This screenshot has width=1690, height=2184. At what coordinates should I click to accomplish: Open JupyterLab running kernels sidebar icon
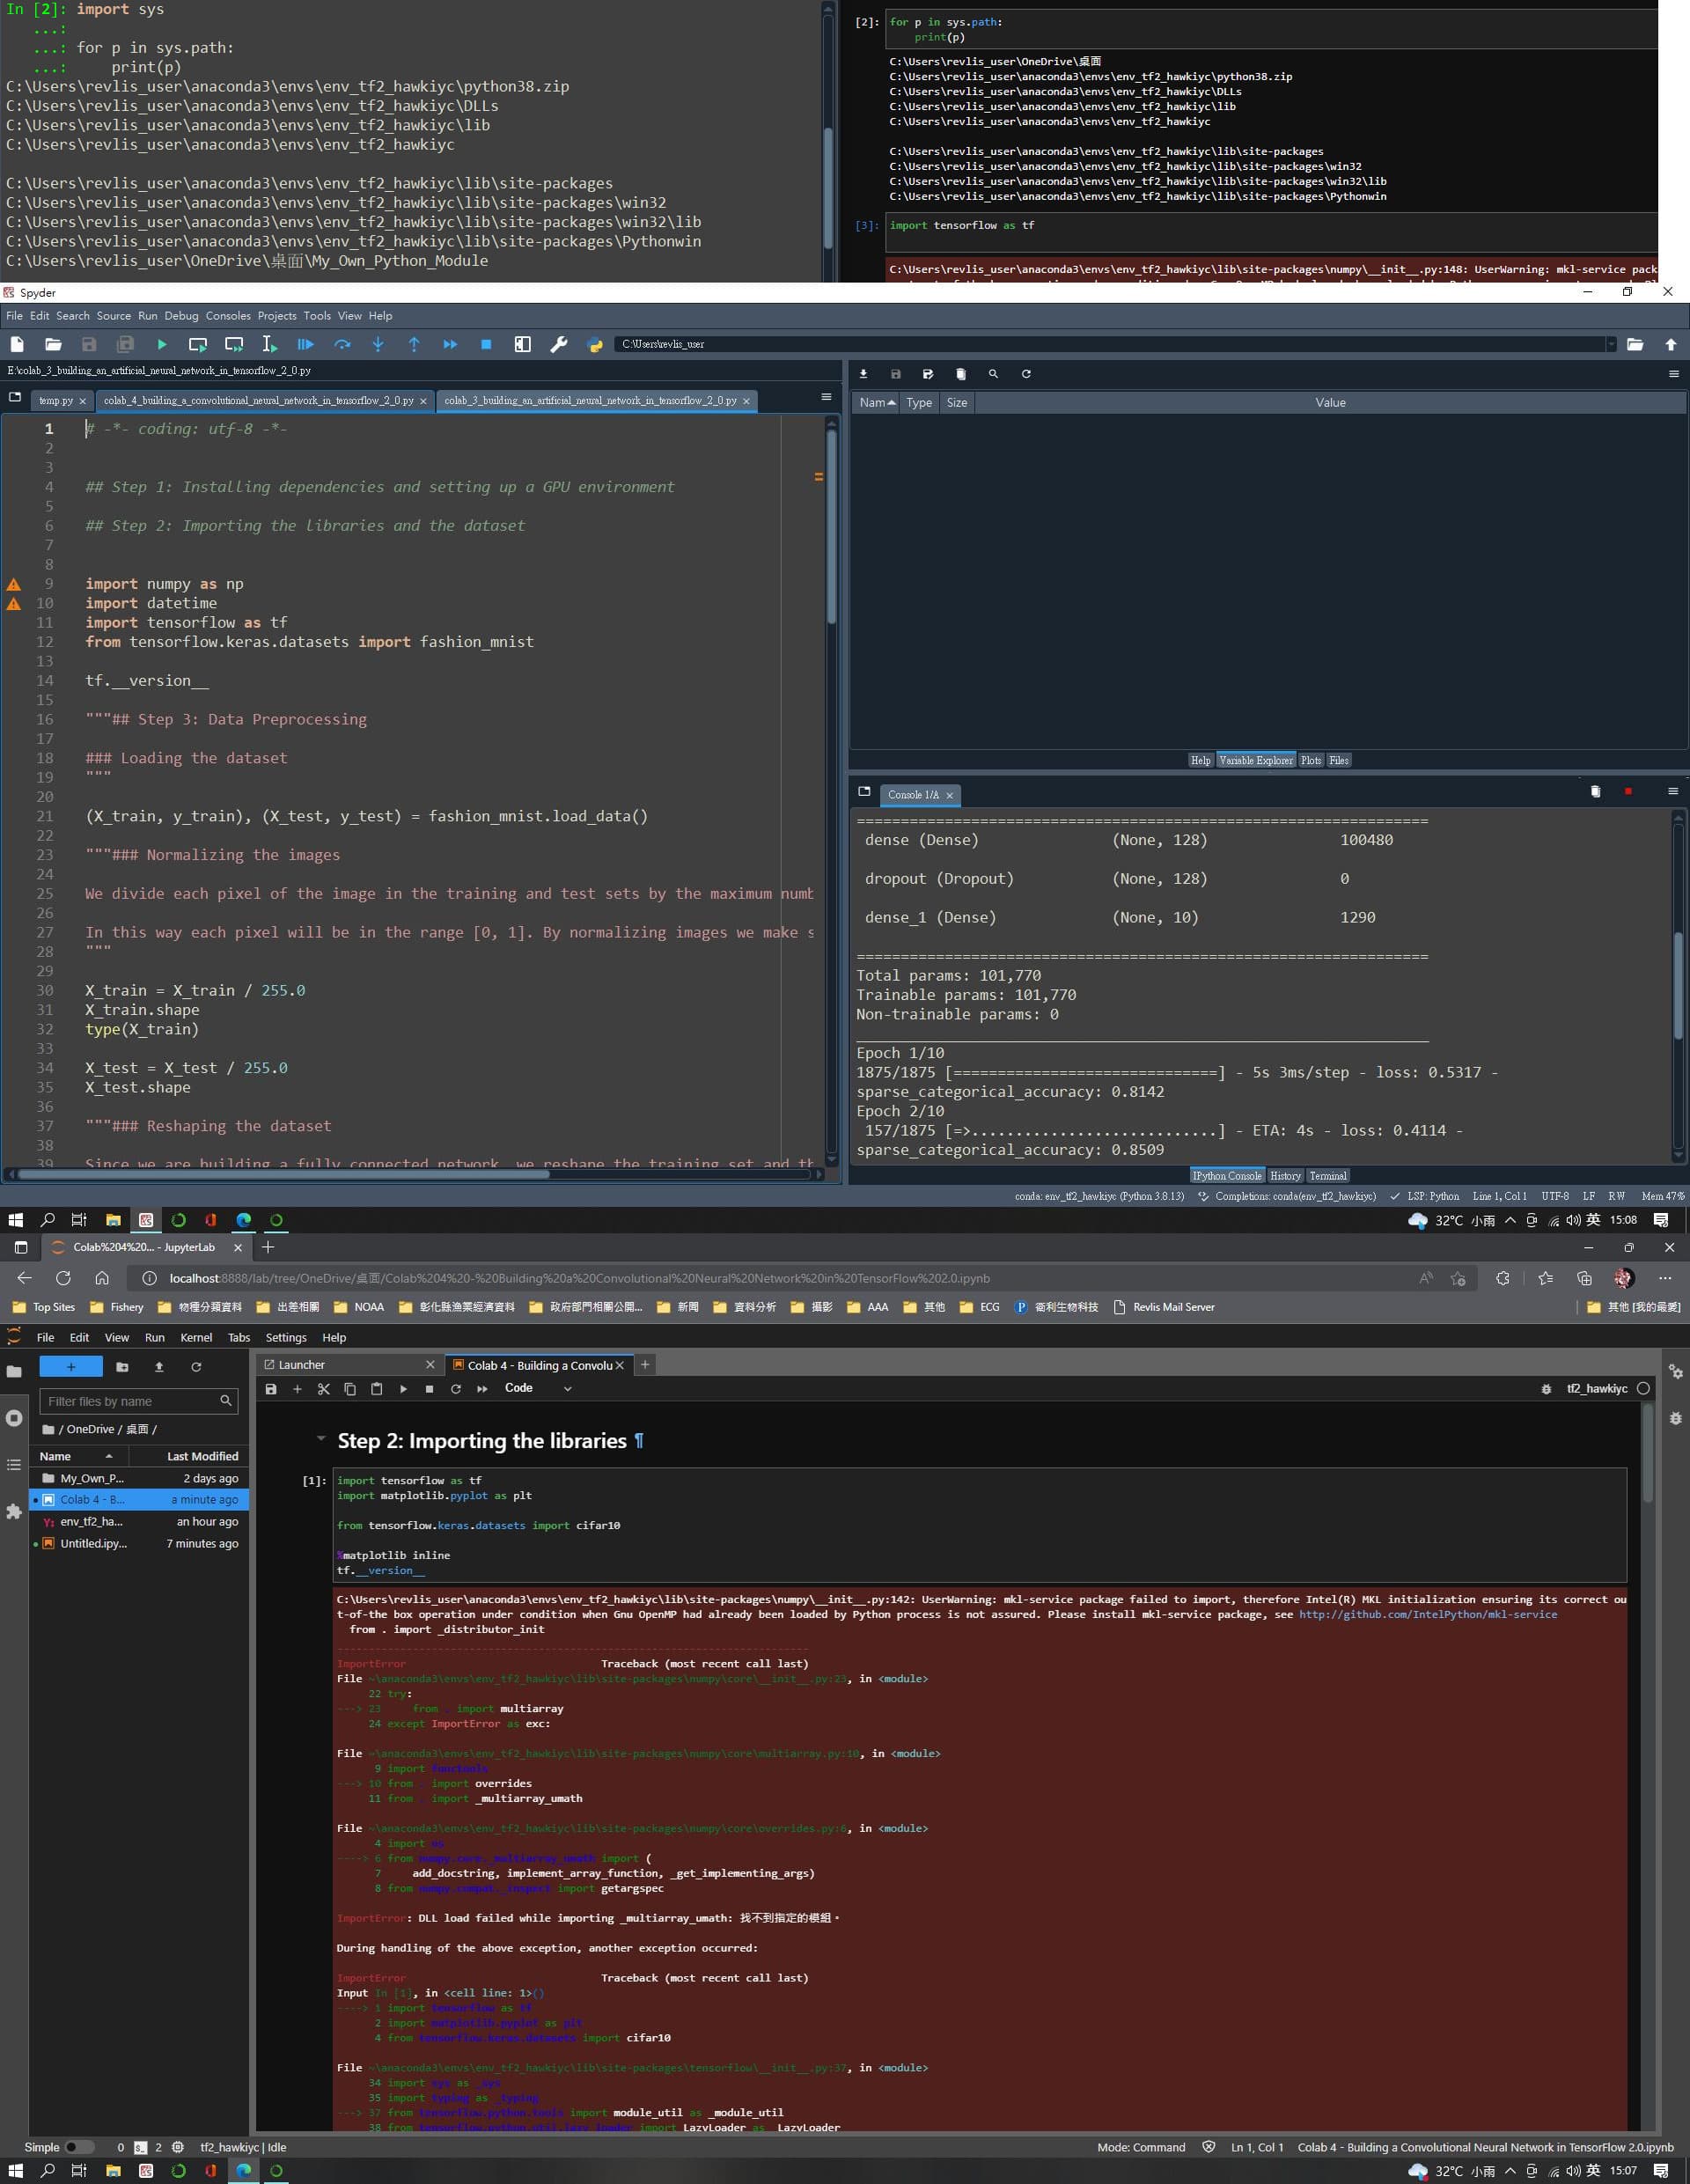click(x=14, y=1418)
